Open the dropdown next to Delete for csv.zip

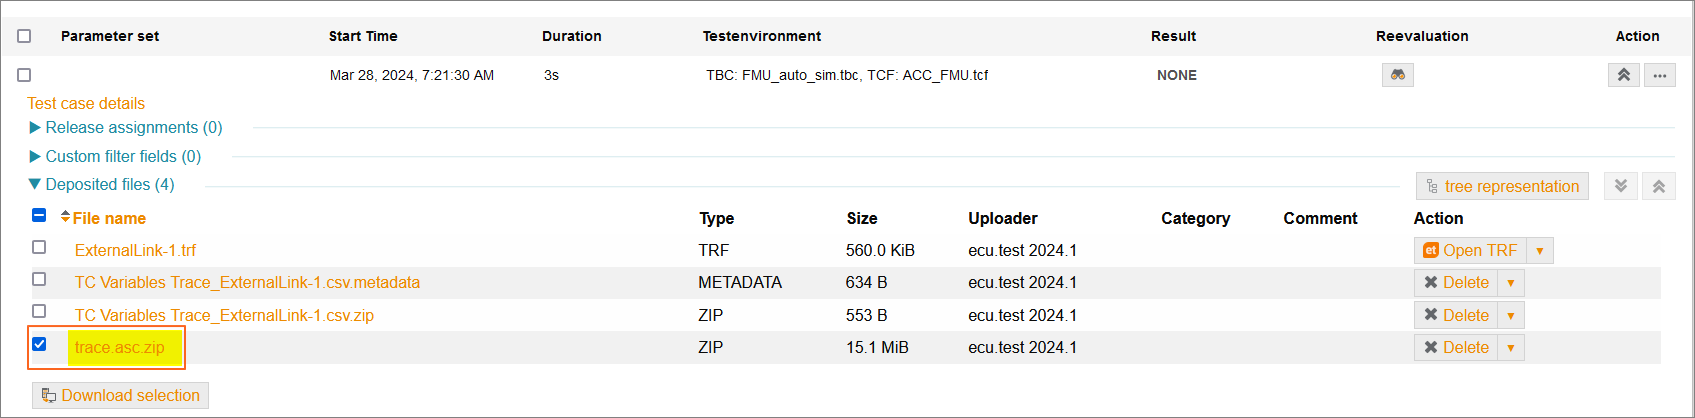point(1511,315)
